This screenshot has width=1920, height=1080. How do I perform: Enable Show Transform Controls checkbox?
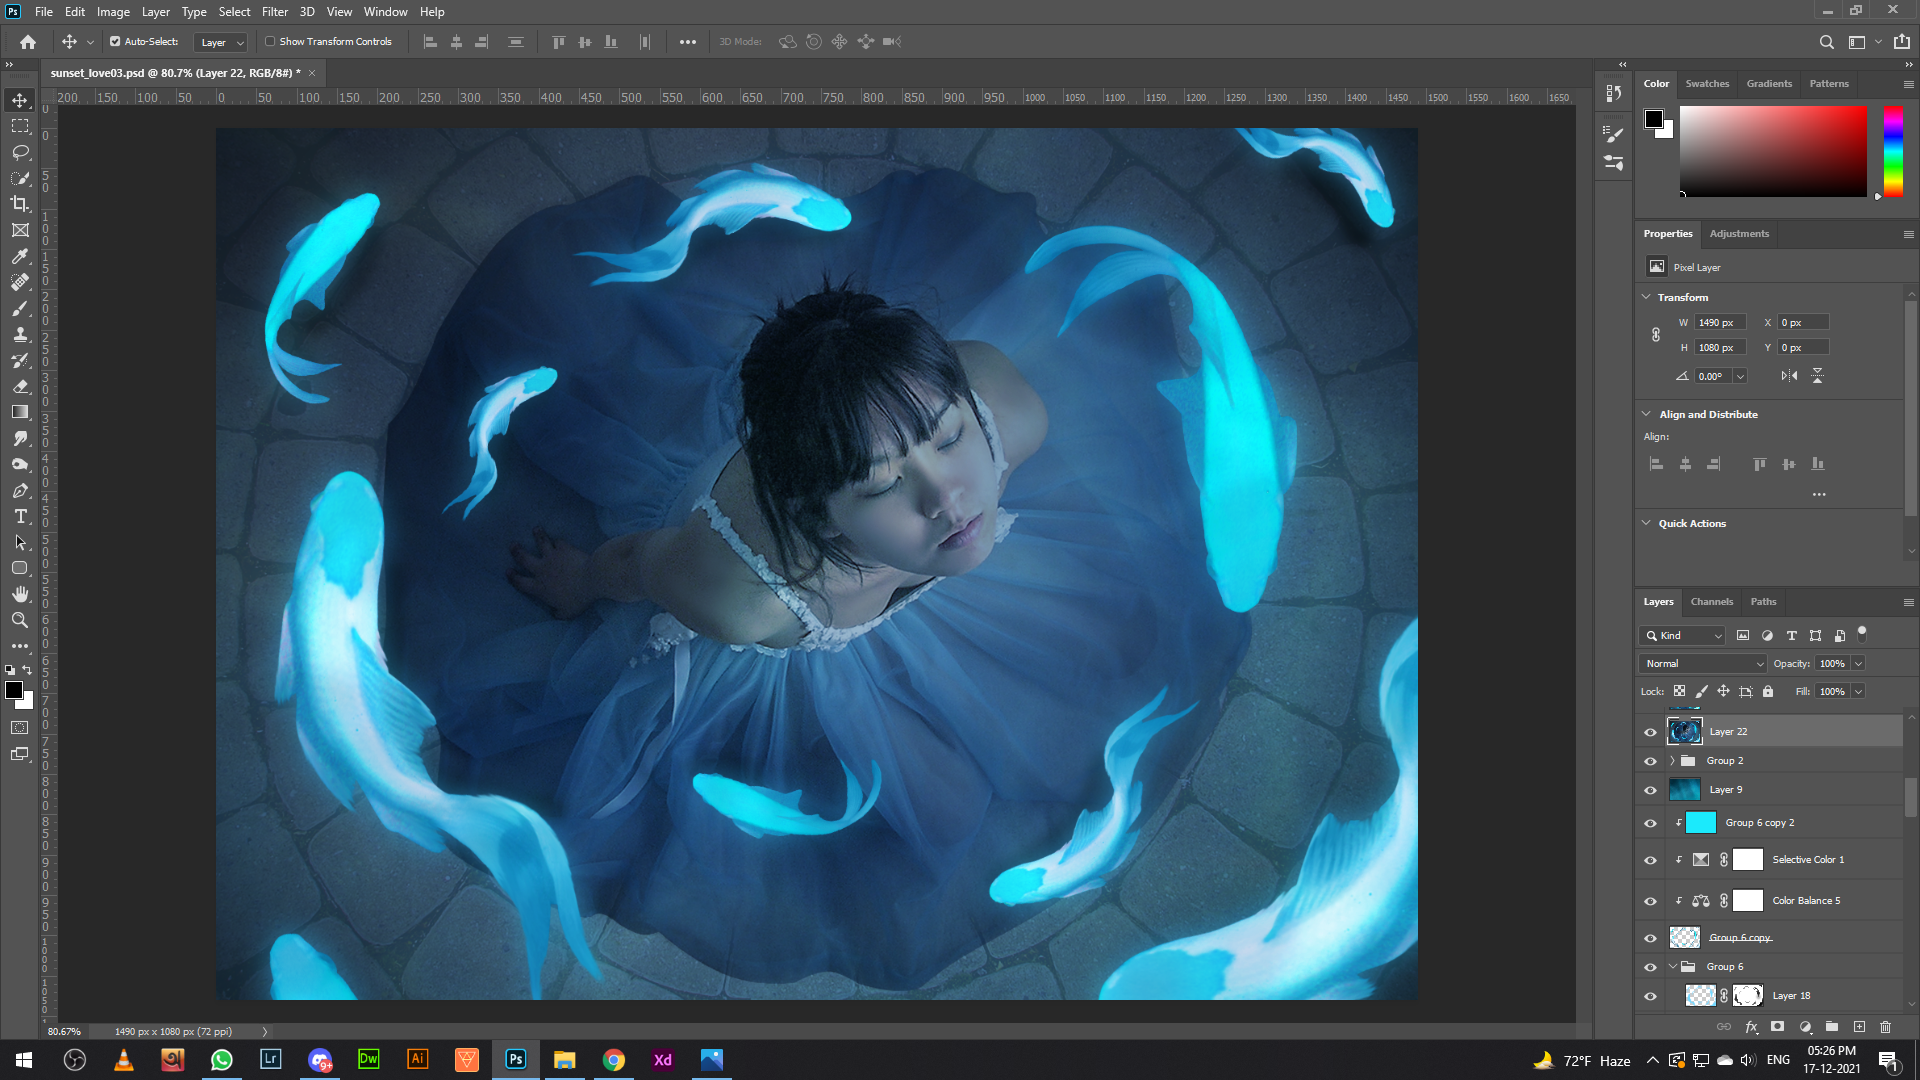point(270,42)
